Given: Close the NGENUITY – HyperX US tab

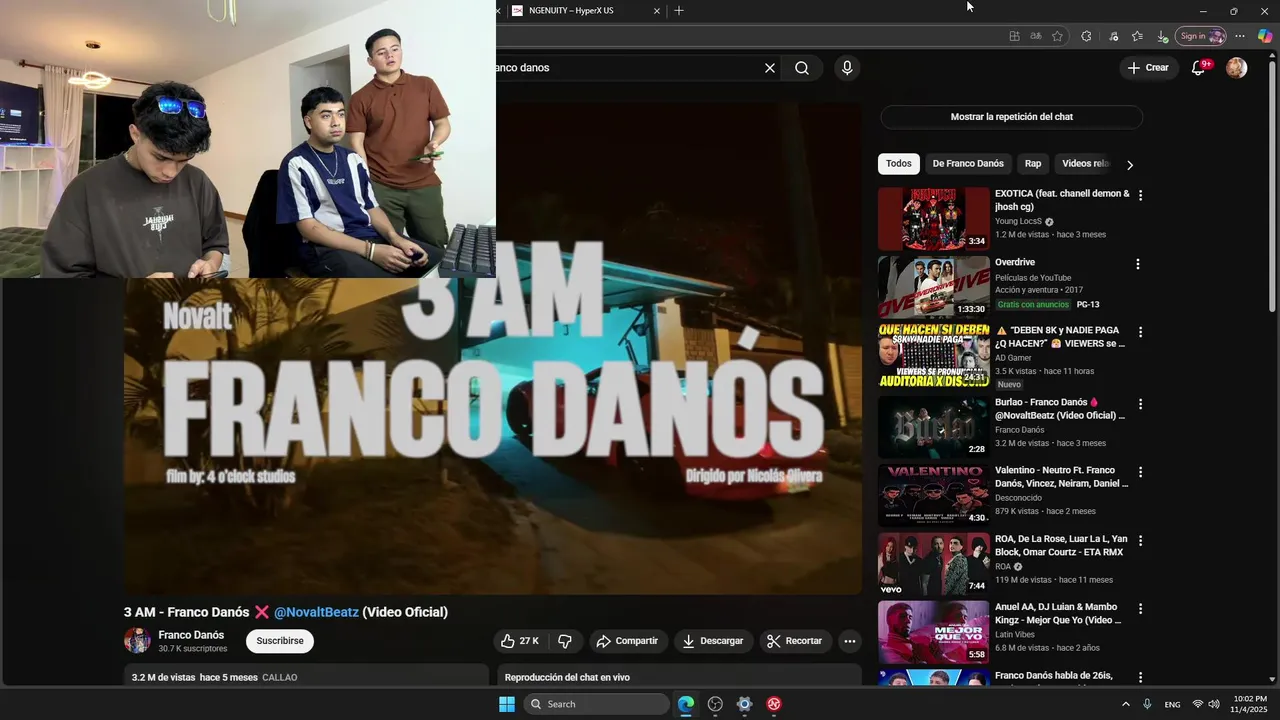Looking at the screenshot, I should (657, 10).
